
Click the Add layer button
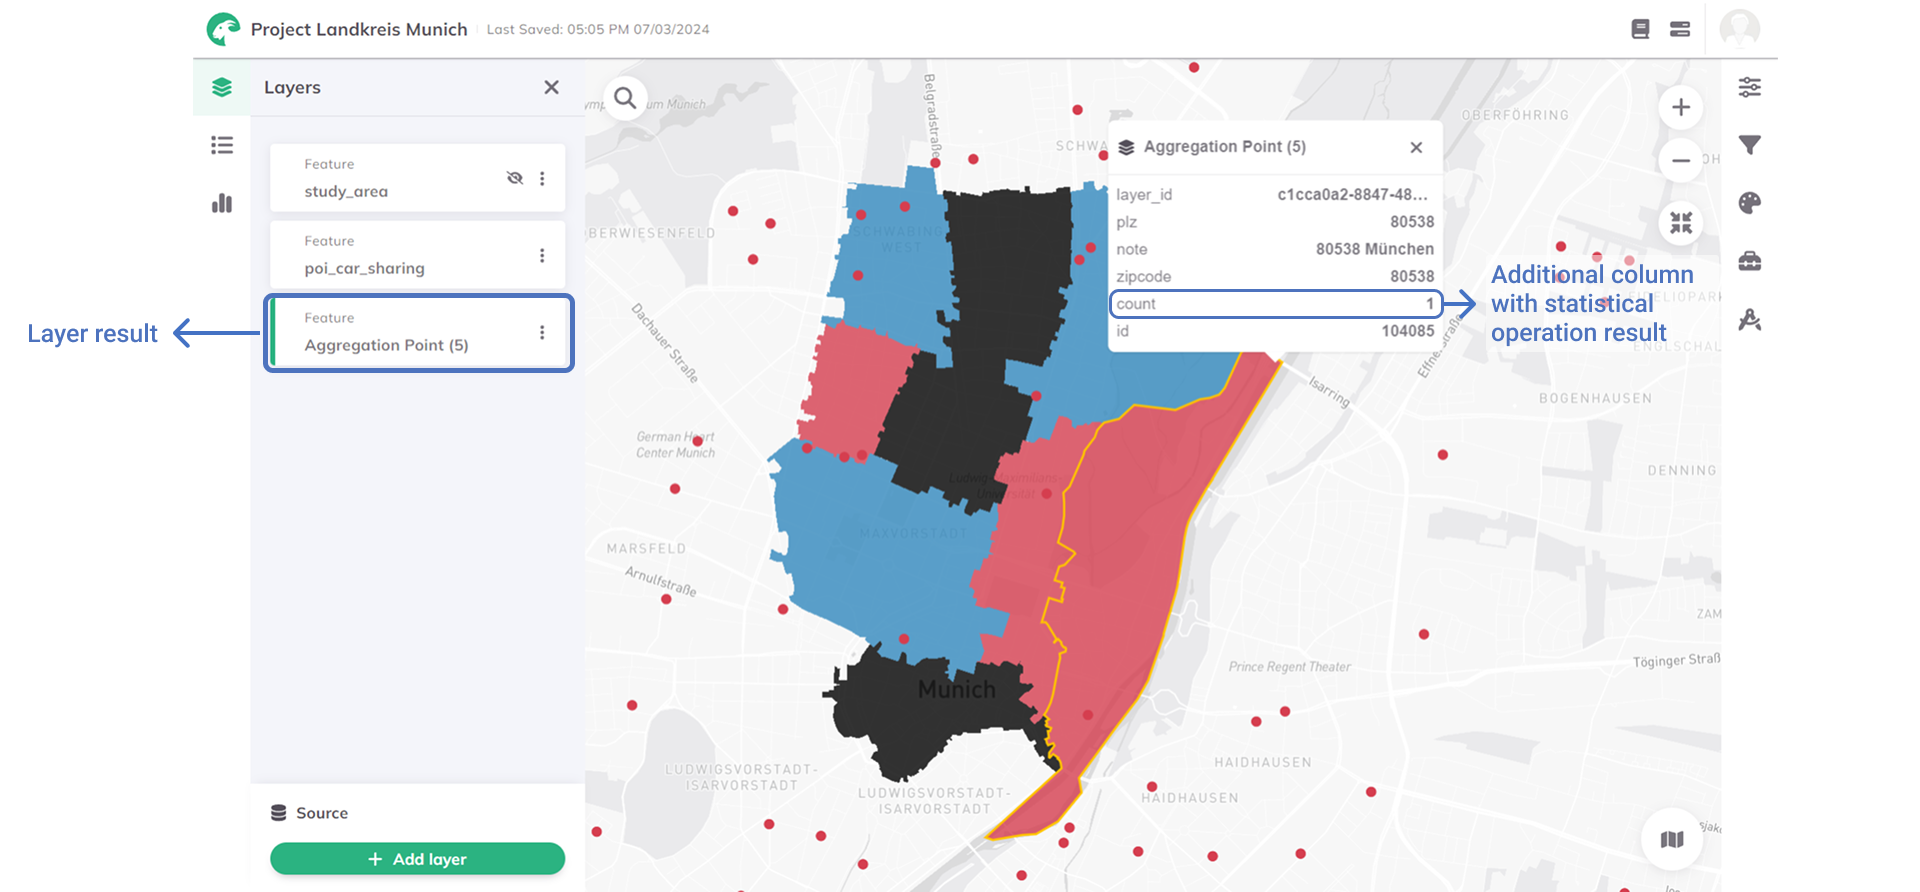(x=417, y=859)
